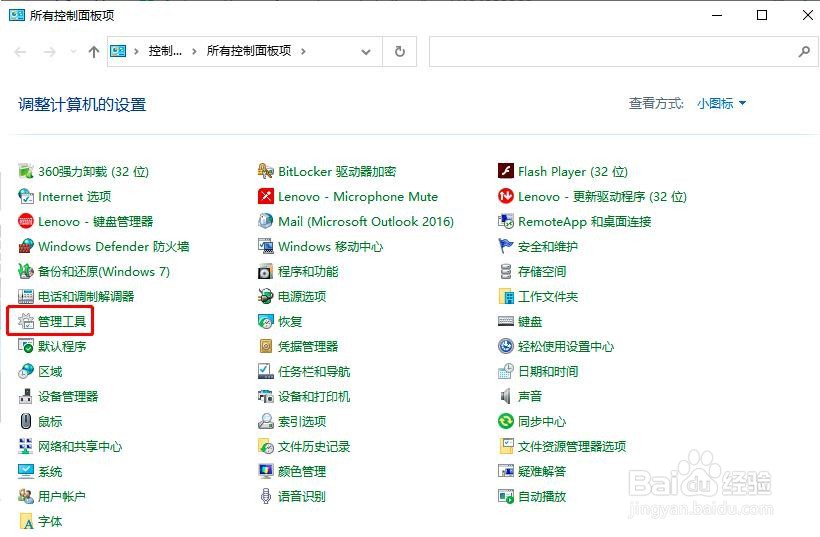Open the 颜色管理 icon

[x=266, y=471]
